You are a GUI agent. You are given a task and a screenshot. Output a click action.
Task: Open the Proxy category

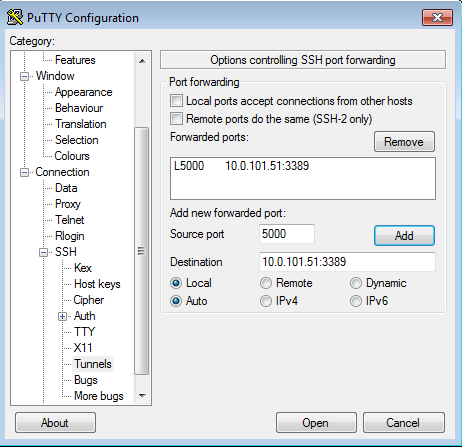coord(68,204)
